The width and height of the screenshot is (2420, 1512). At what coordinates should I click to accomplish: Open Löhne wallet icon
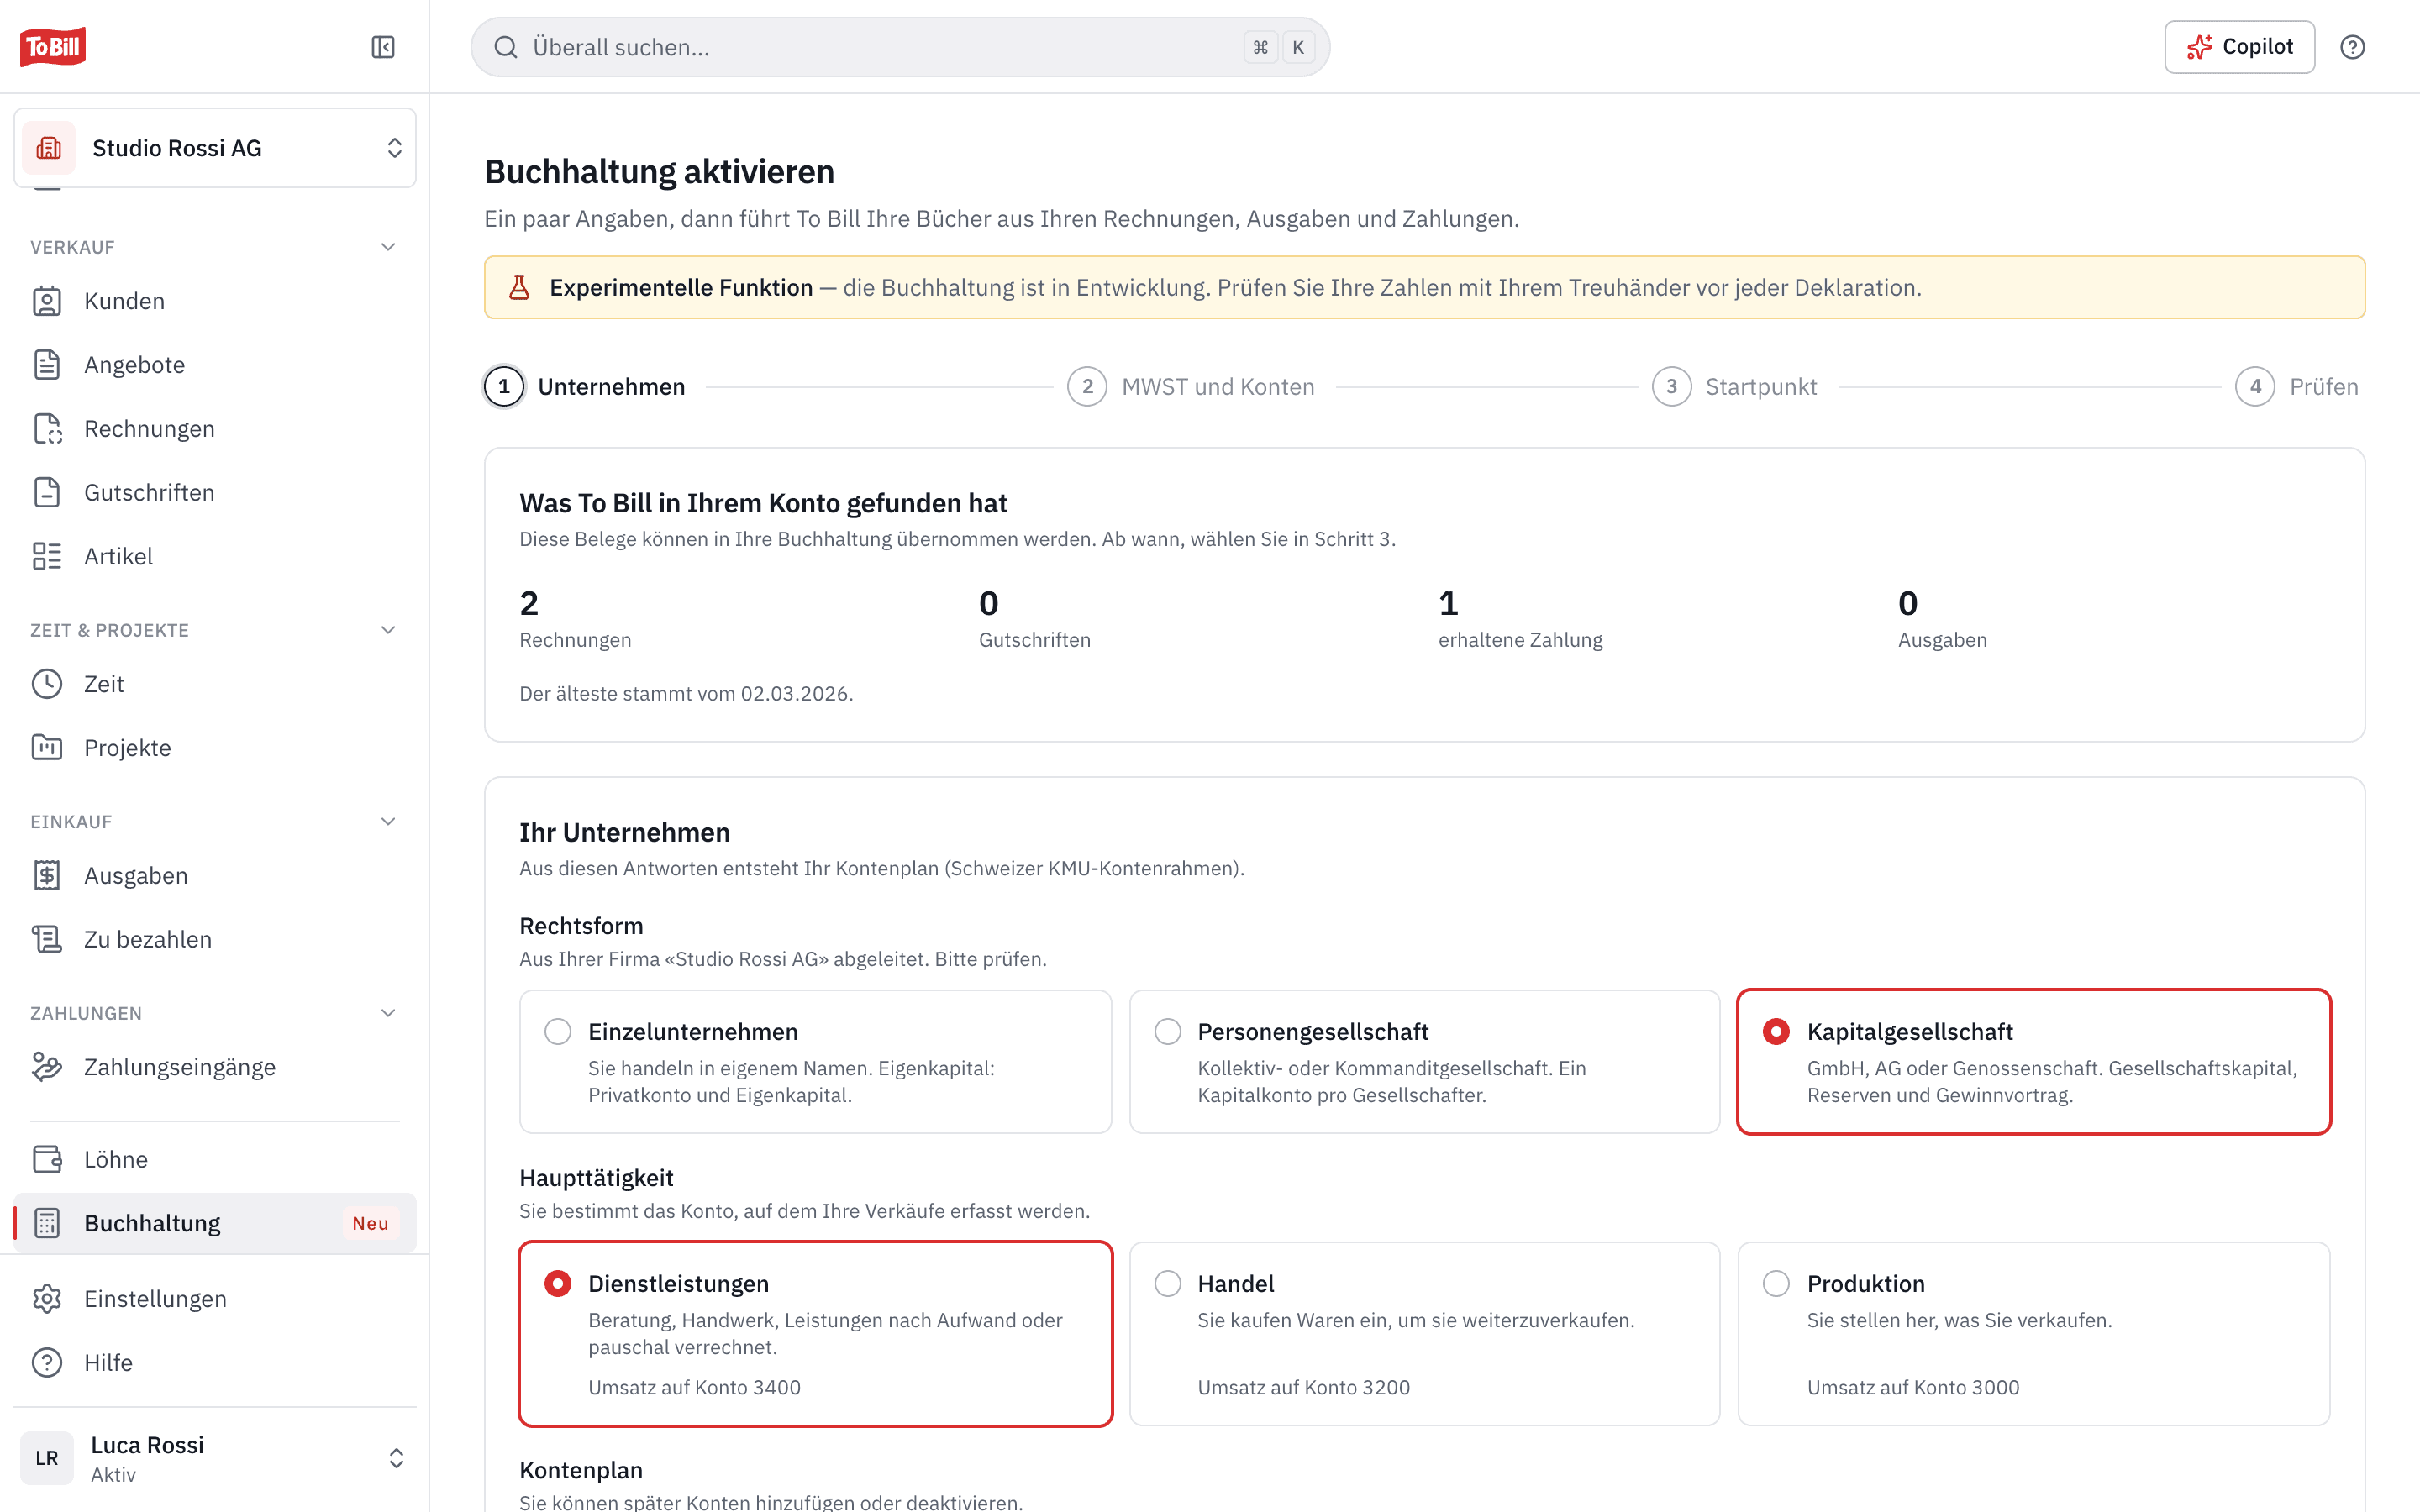coord(47,1159)
